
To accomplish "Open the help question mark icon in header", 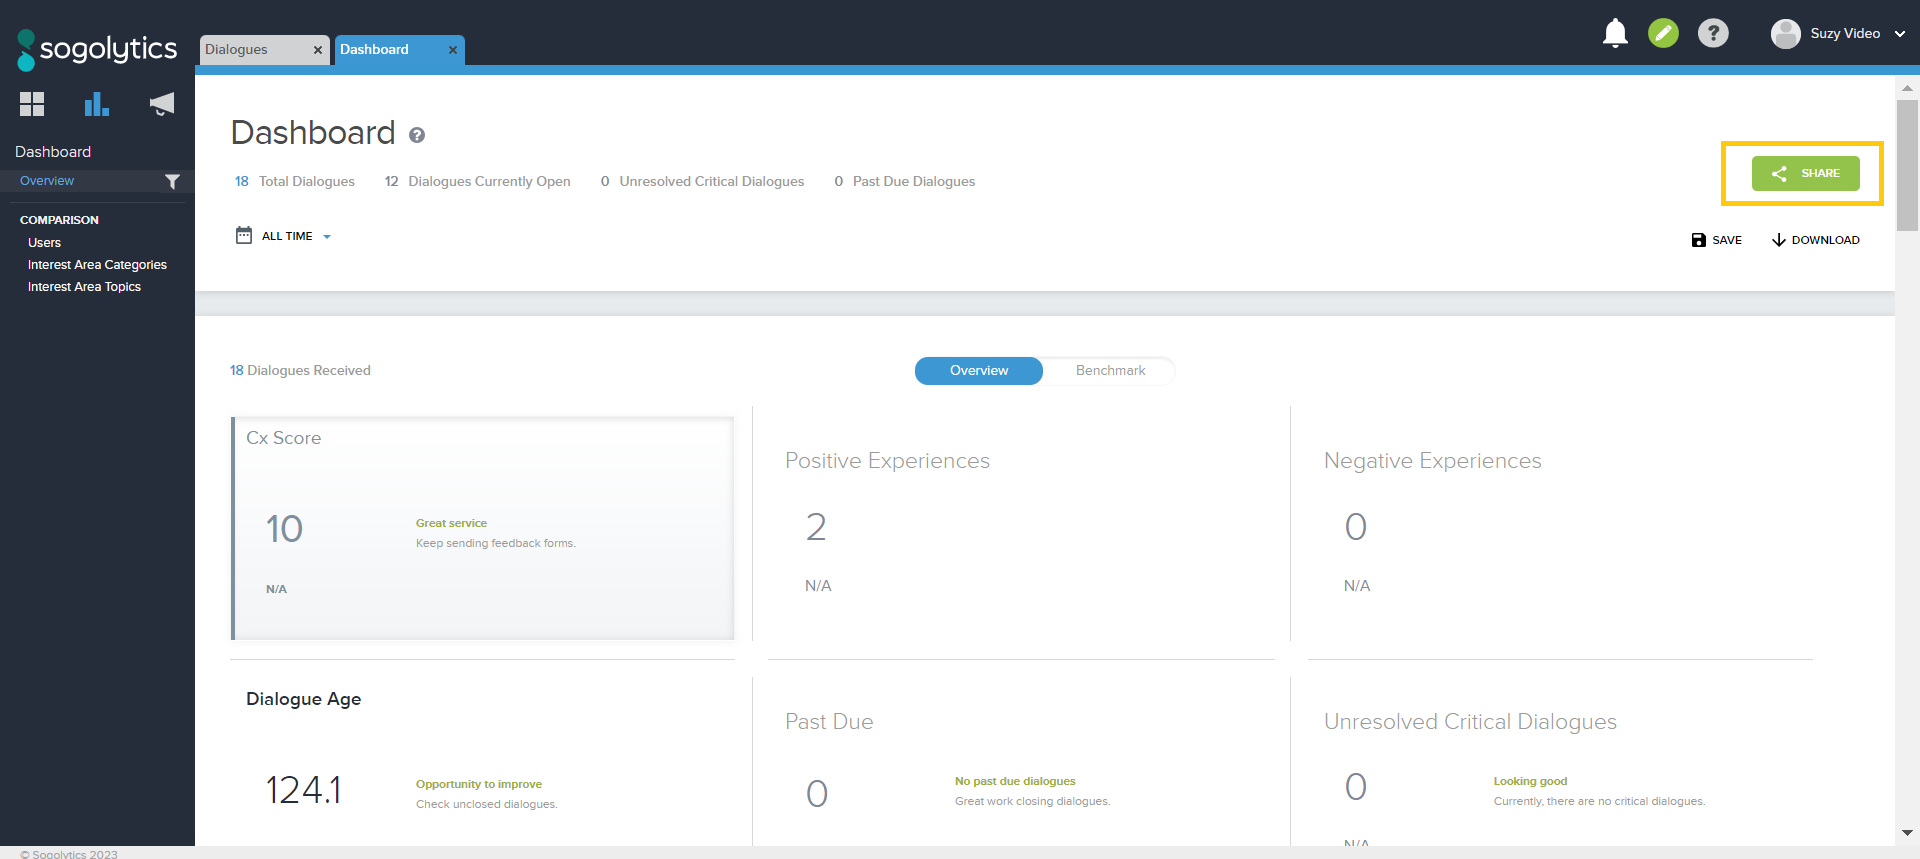I will [1713, 34].
